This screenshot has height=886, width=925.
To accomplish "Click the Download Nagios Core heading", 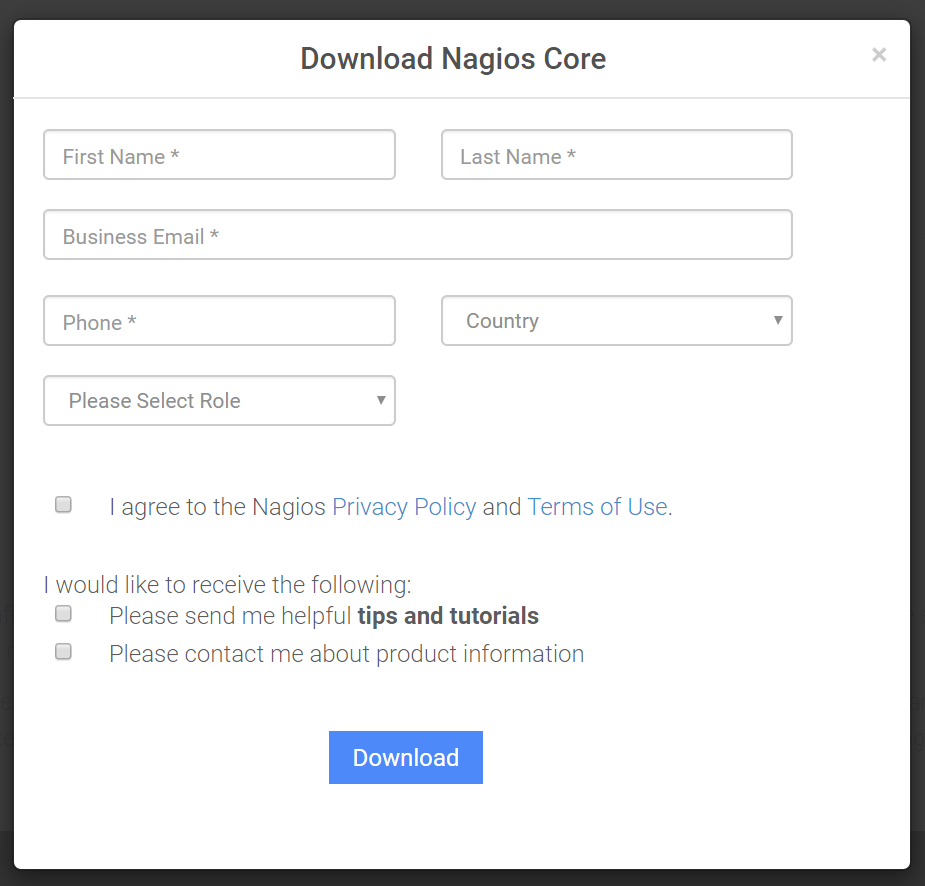I will [453, 59].
